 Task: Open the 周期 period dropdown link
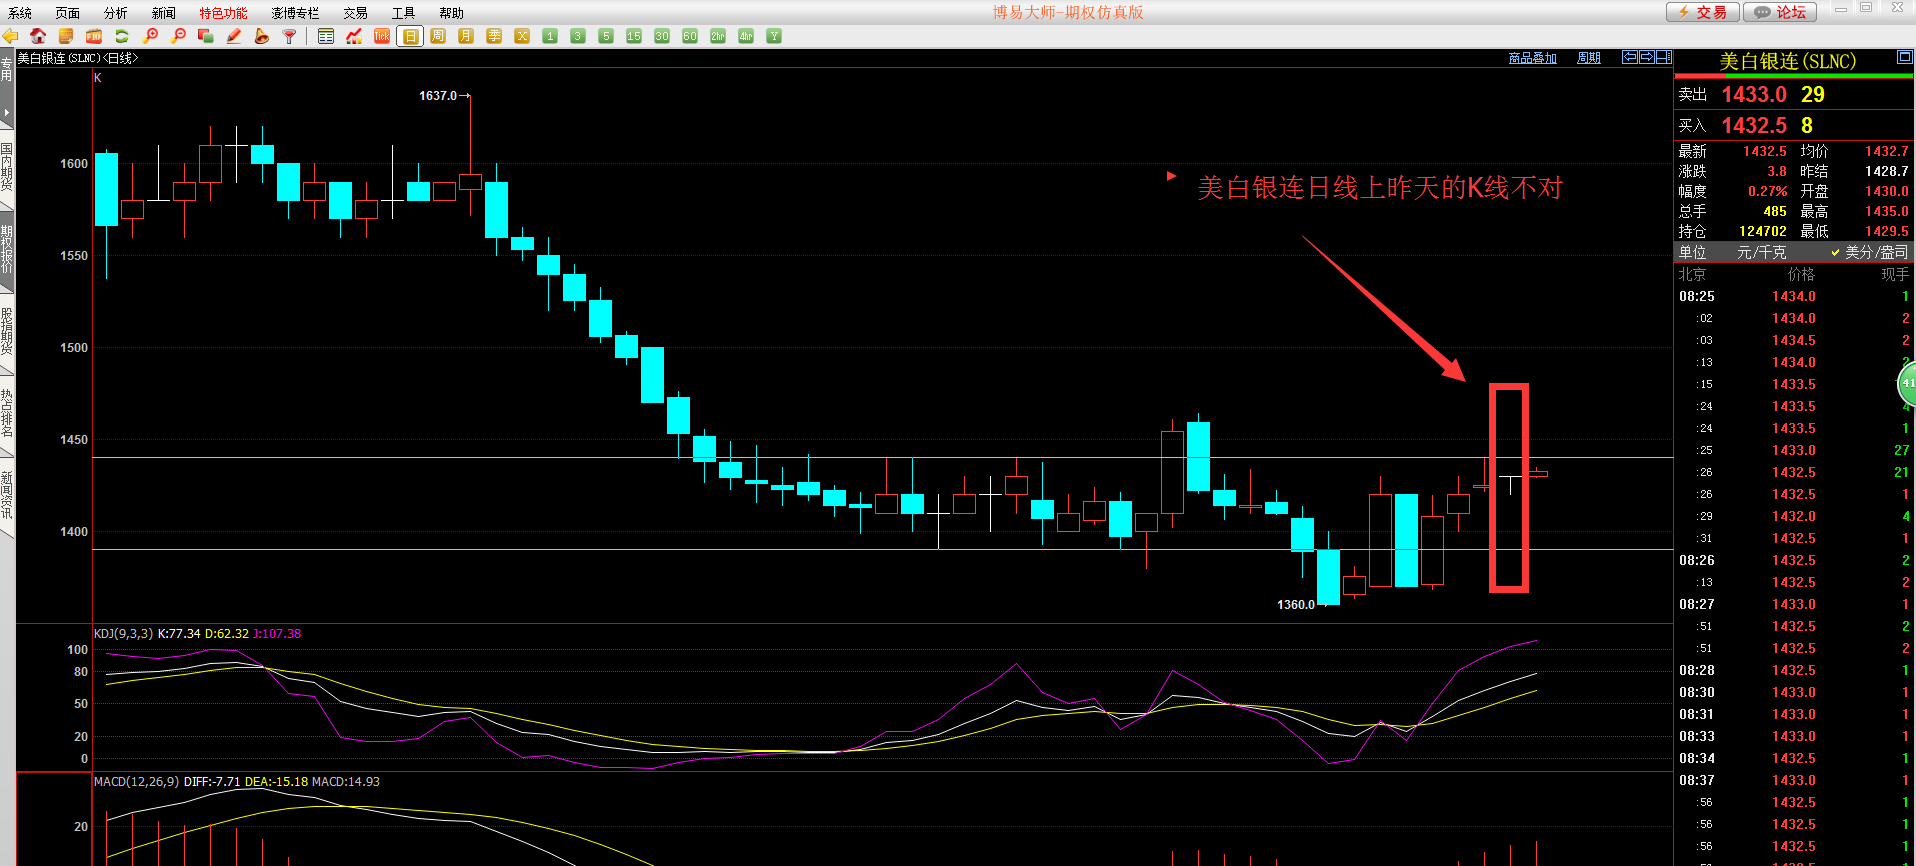[1588, 58]
